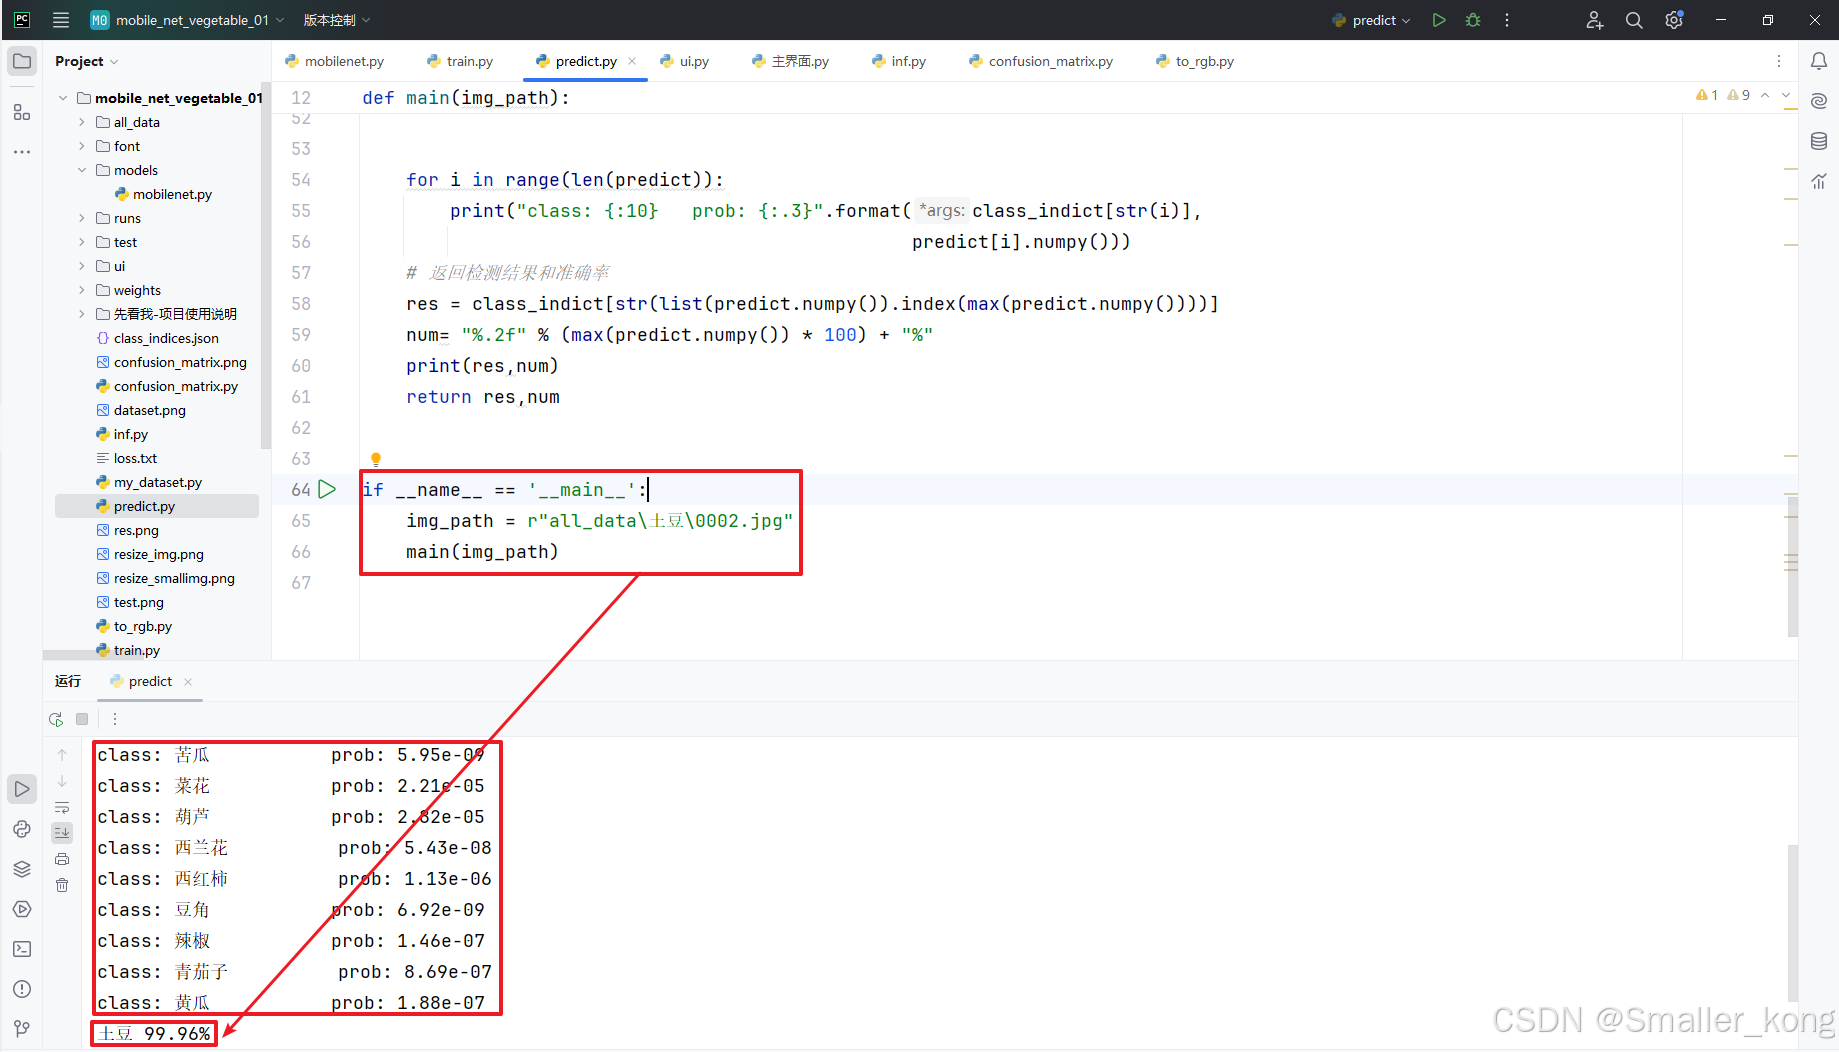Screen dimensions: 1839x1052
Task: Rerun the predict script
Action: (56, 719)
